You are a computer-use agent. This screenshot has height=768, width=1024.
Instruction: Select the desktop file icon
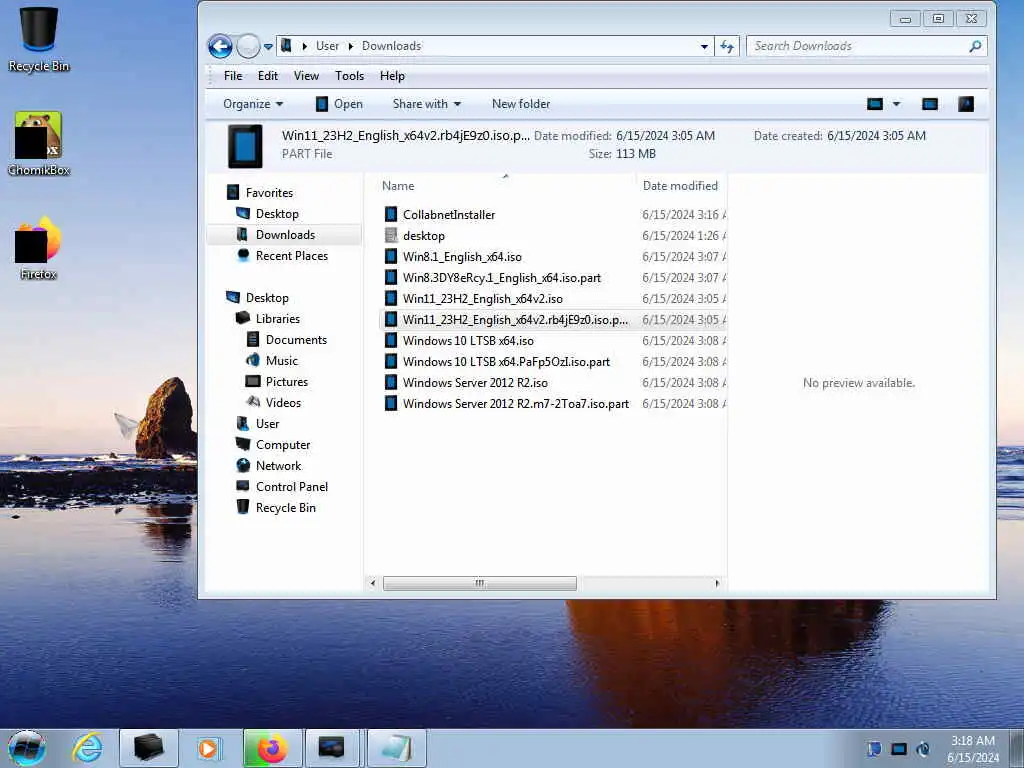pyautogui.click(x=391, y=236)
